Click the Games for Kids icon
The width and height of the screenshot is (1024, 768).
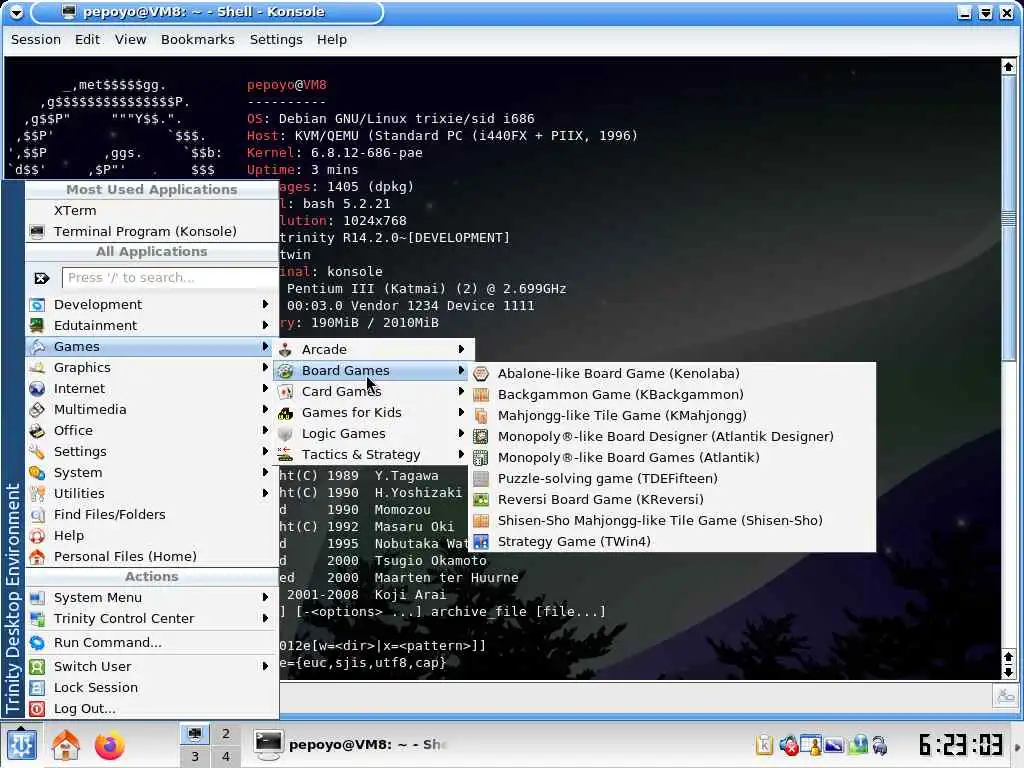(285, 413)
